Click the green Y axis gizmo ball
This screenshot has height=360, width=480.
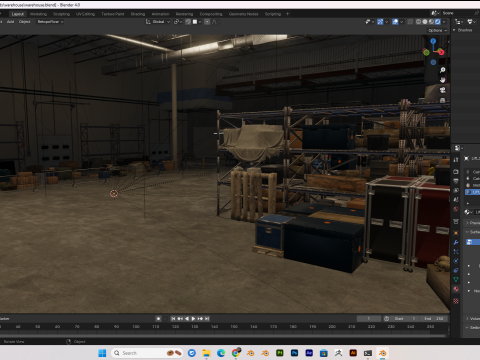(426, 52)
